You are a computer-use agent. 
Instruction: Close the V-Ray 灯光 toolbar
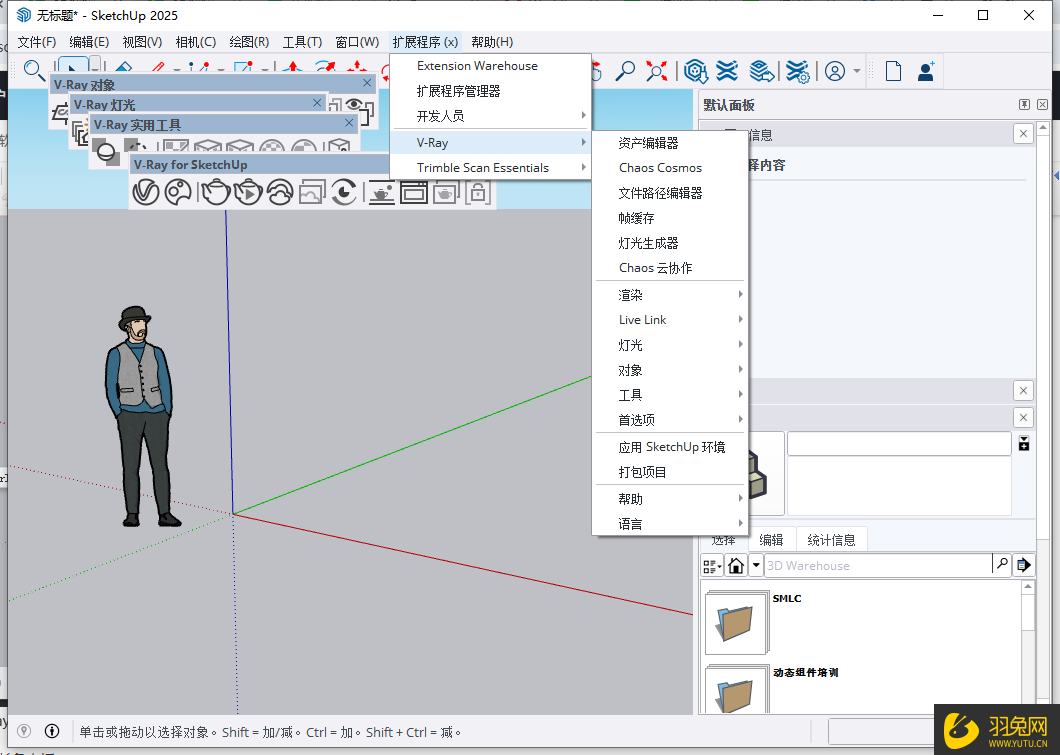click(x=317, y=103)
